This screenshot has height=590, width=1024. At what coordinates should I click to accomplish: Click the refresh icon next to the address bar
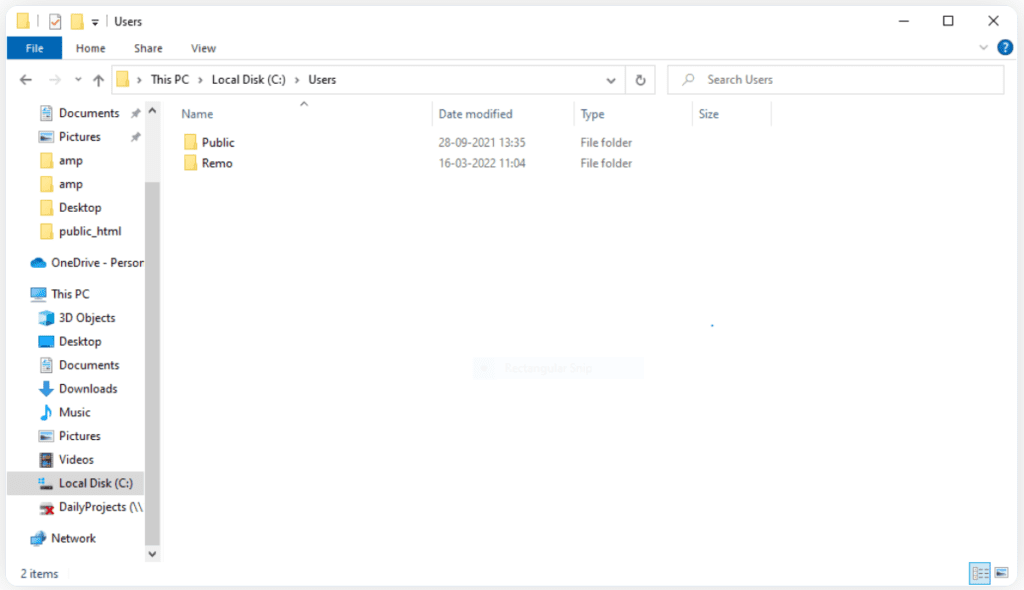click(640, 79)
